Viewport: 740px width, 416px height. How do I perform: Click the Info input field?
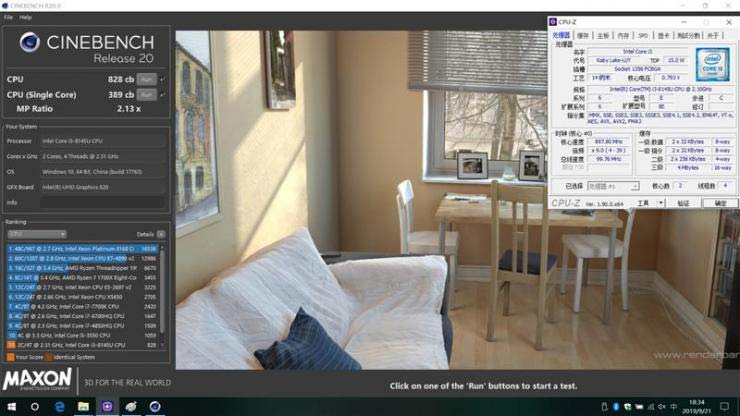[103, 203]
